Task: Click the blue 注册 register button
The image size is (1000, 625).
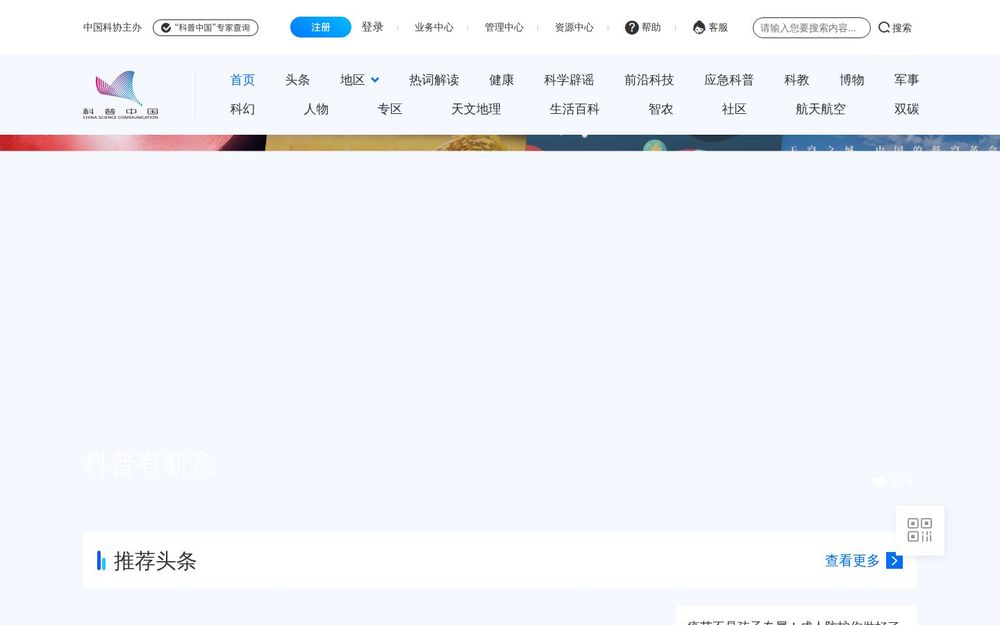Action: click(x=320, y=27)
